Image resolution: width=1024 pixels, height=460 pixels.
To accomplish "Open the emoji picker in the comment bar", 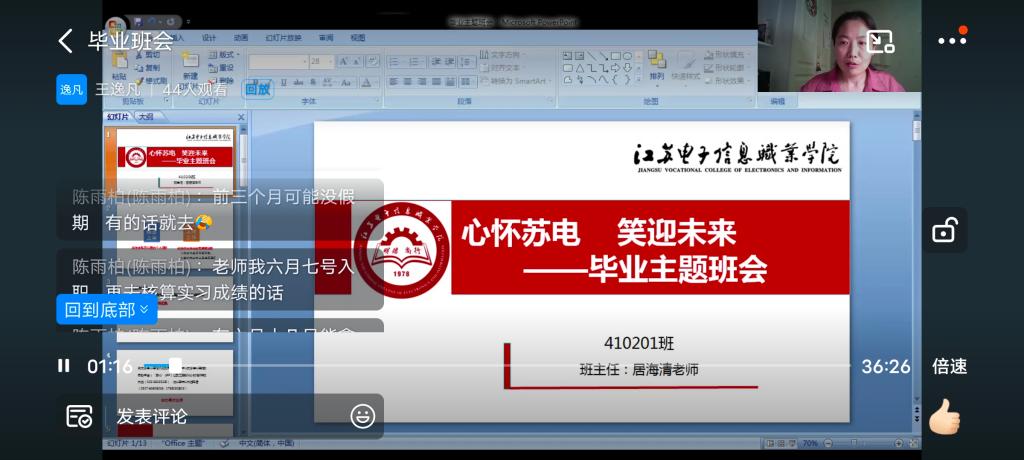I will click(x=362, y=416).
